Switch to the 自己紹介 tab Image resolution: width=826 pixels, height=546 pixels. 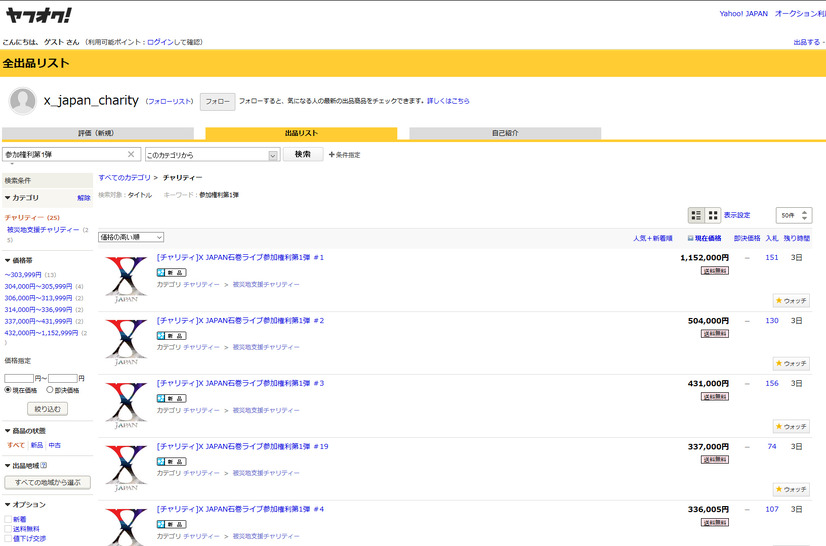505,133
